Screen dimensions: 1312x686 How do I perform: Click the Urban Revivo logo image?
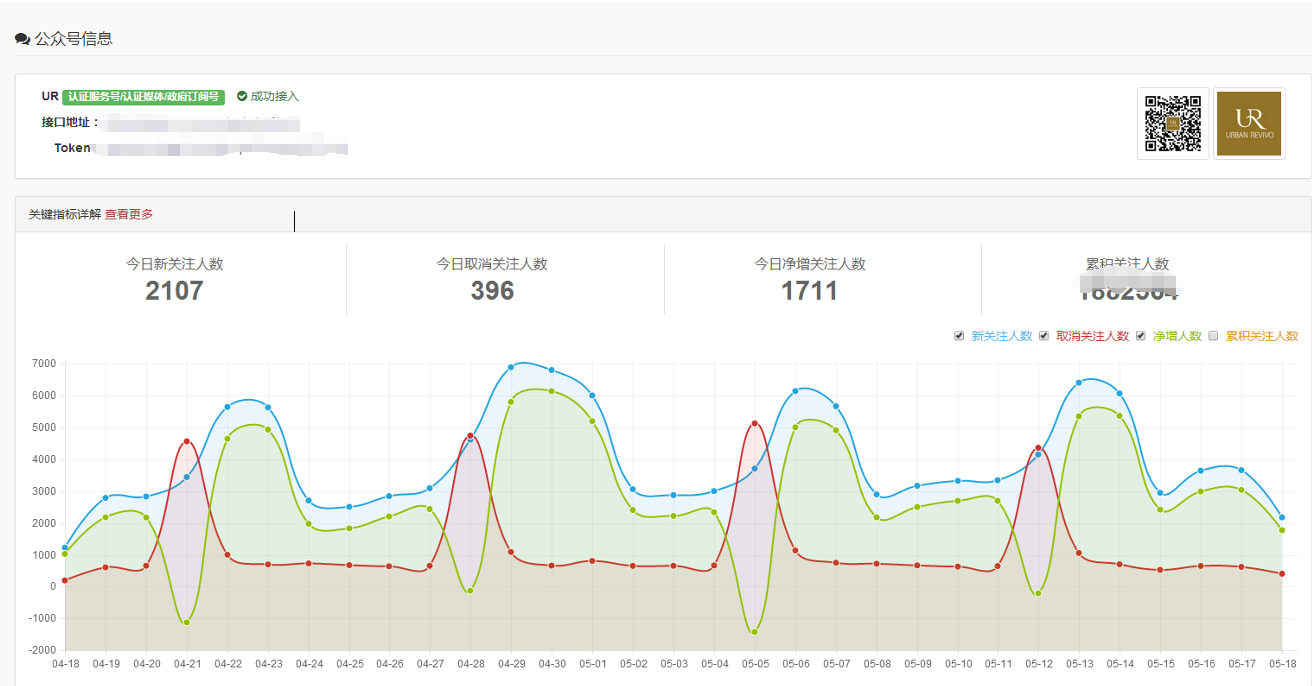(x=1248, y=123)
